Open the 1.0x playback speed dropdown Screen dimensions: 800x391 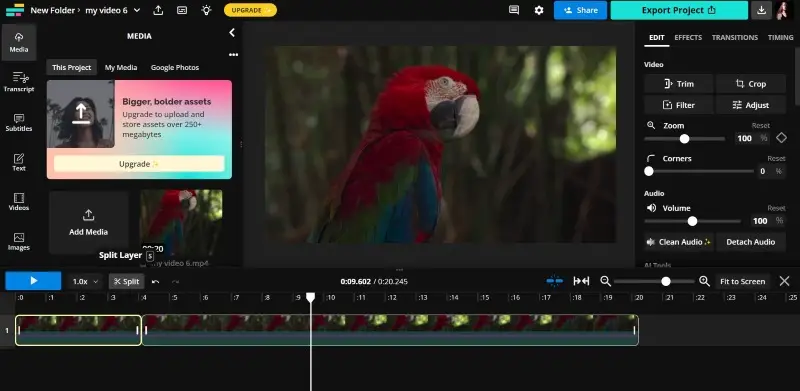pyautogui.click(x=85, y=281)
